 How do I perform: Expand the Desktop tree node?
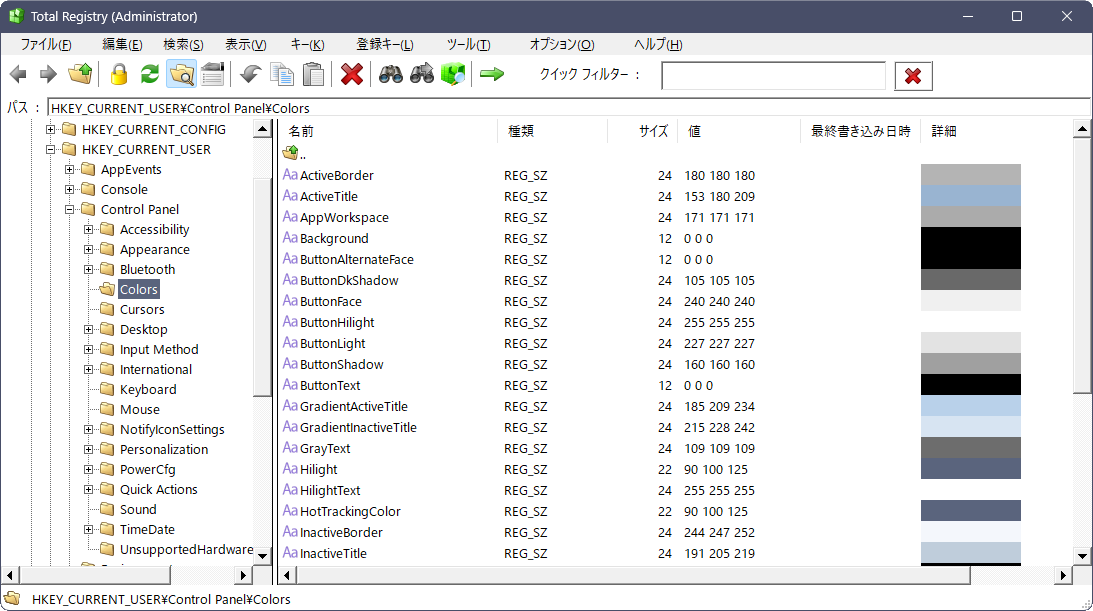click(89, 330)
